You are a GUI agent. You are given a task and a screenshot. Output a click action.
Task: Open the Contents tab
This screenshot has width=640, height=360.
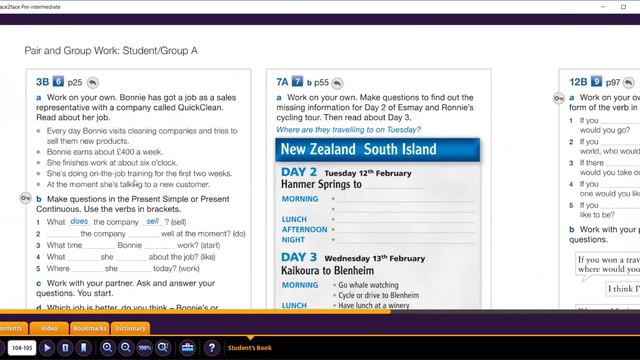click(x=12, y=328)
